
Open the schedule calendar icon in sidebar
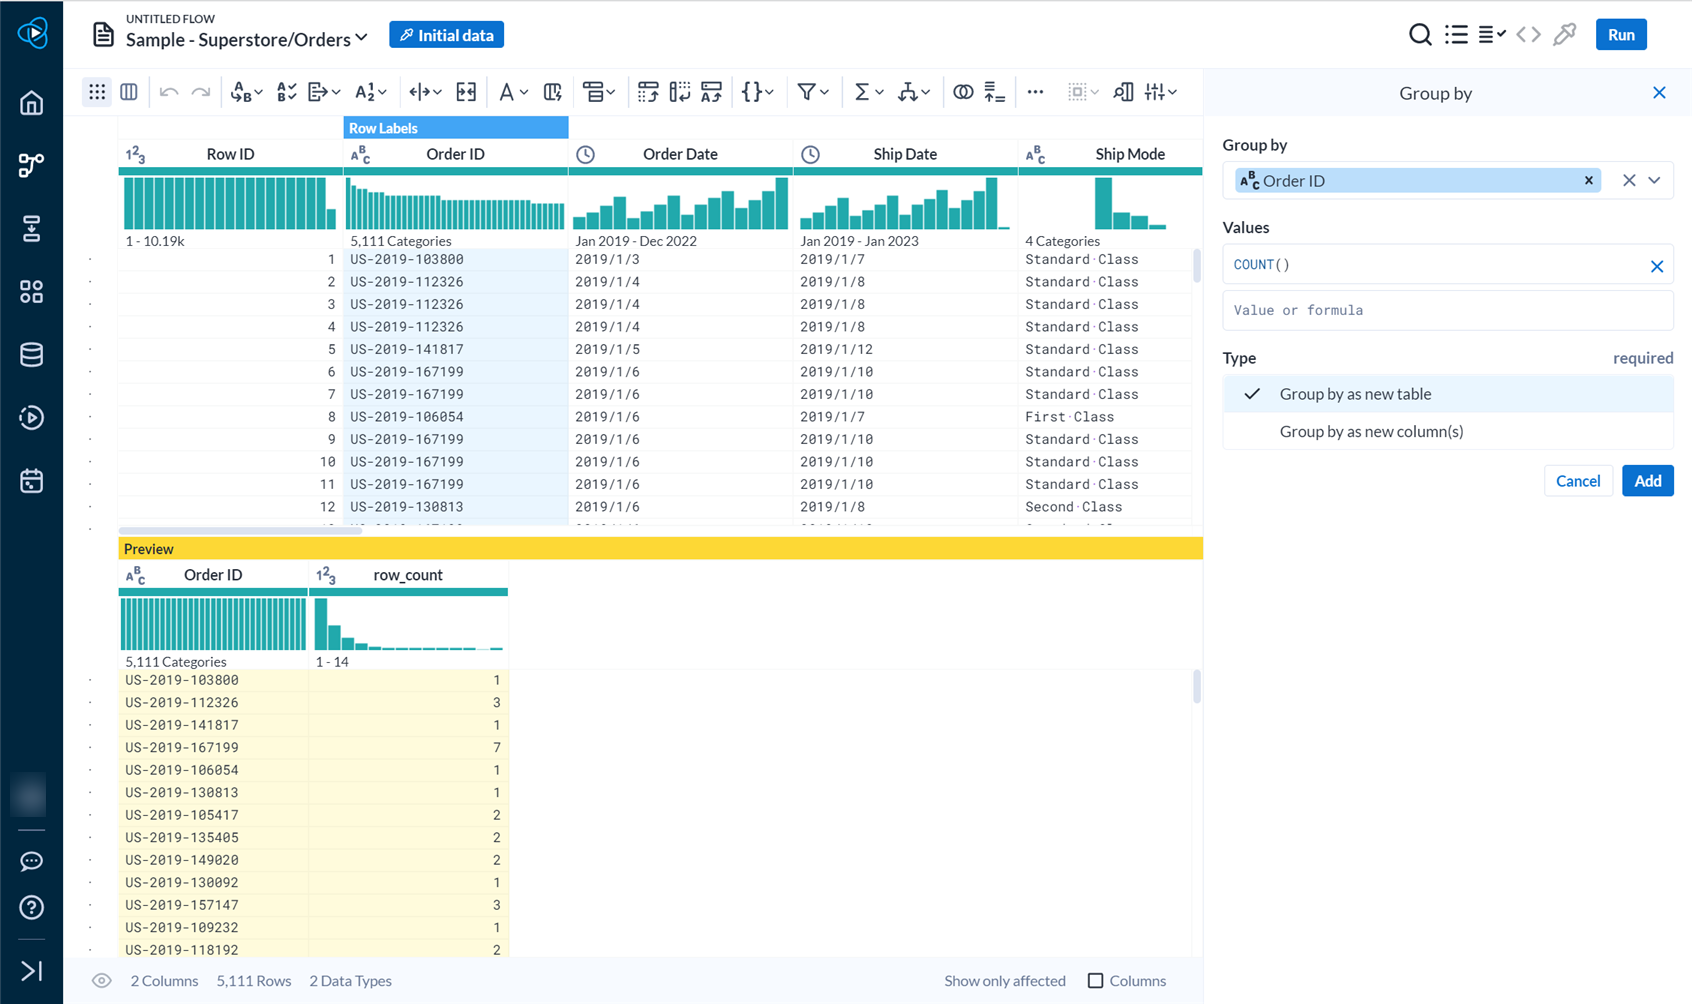pyautogui.click(x=31, y=481)
